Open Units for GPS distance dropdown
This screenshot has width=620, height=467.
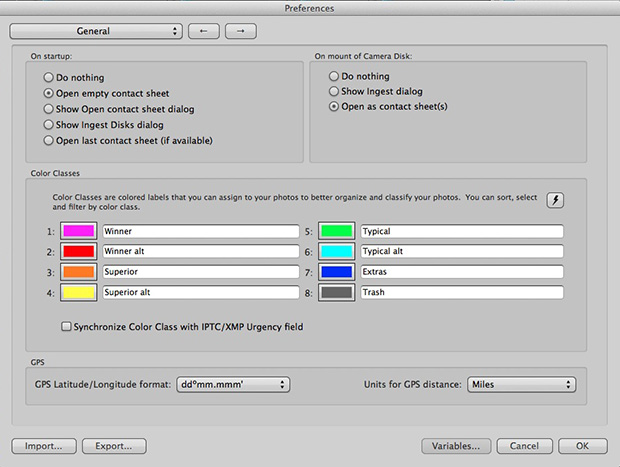pos(521,384)
